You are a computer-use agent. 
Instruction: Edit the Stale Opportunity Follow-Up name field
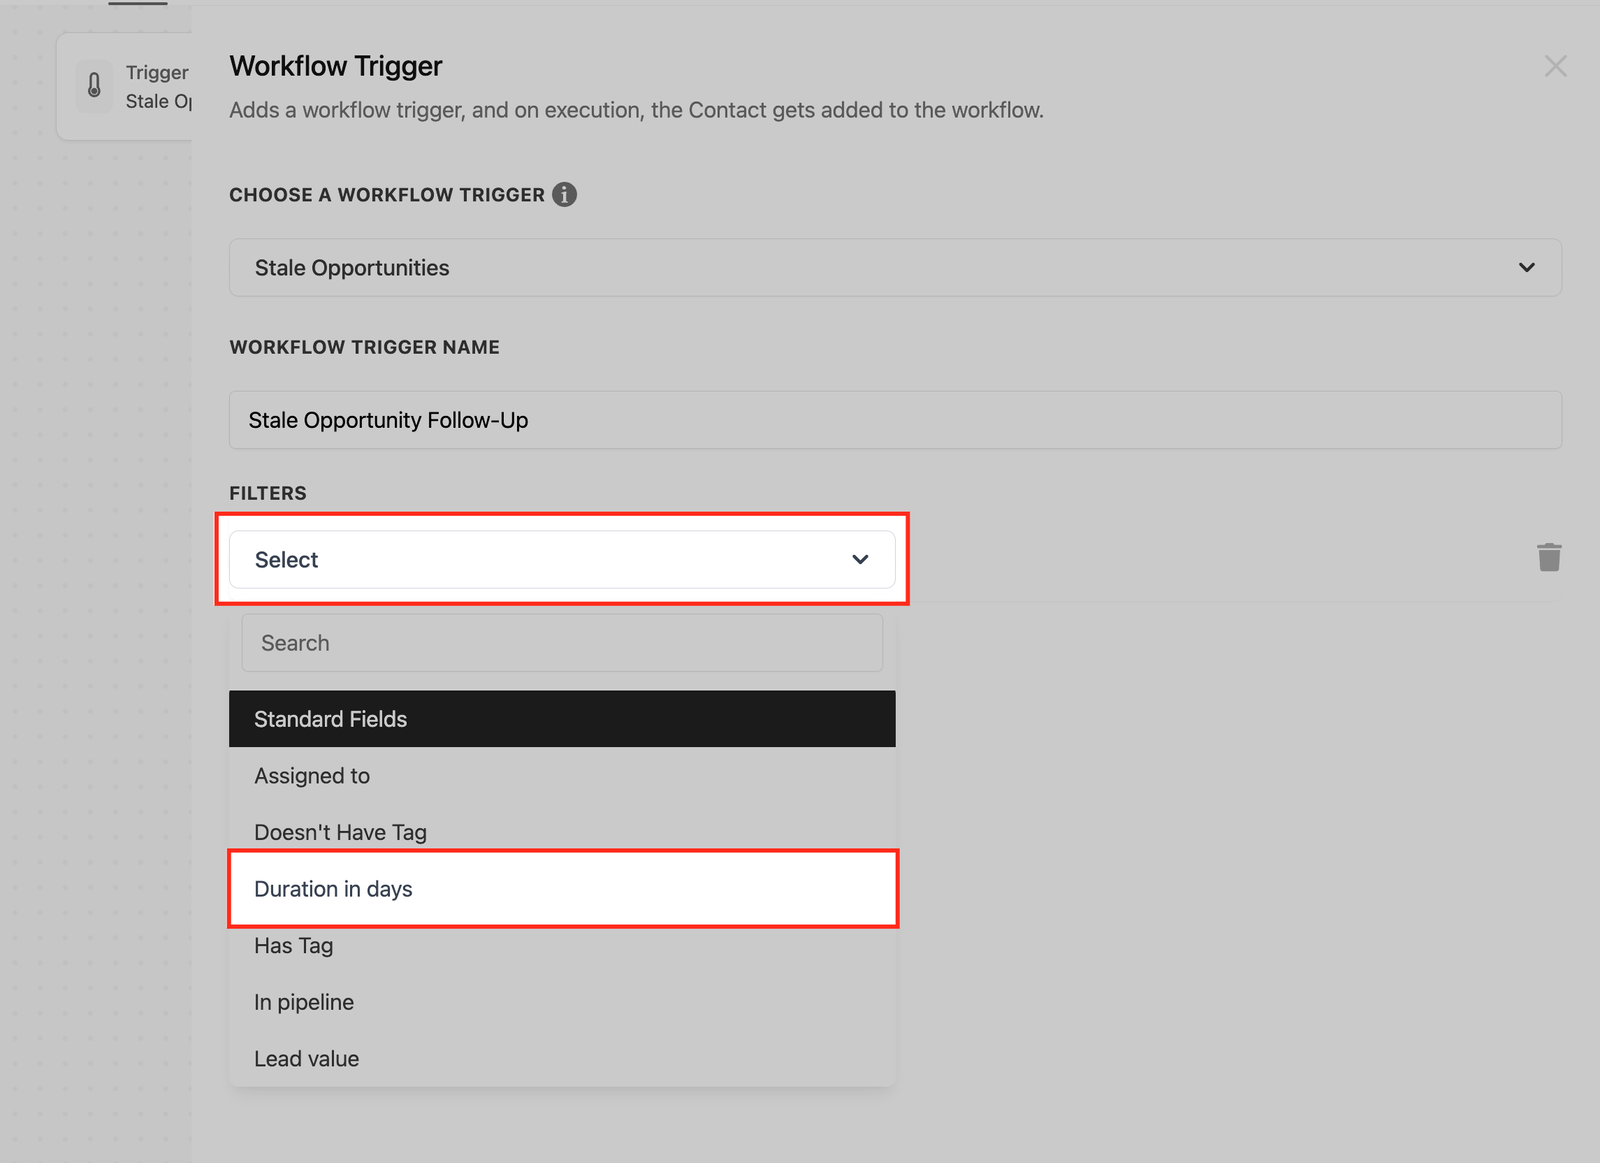tap(894, 420)
